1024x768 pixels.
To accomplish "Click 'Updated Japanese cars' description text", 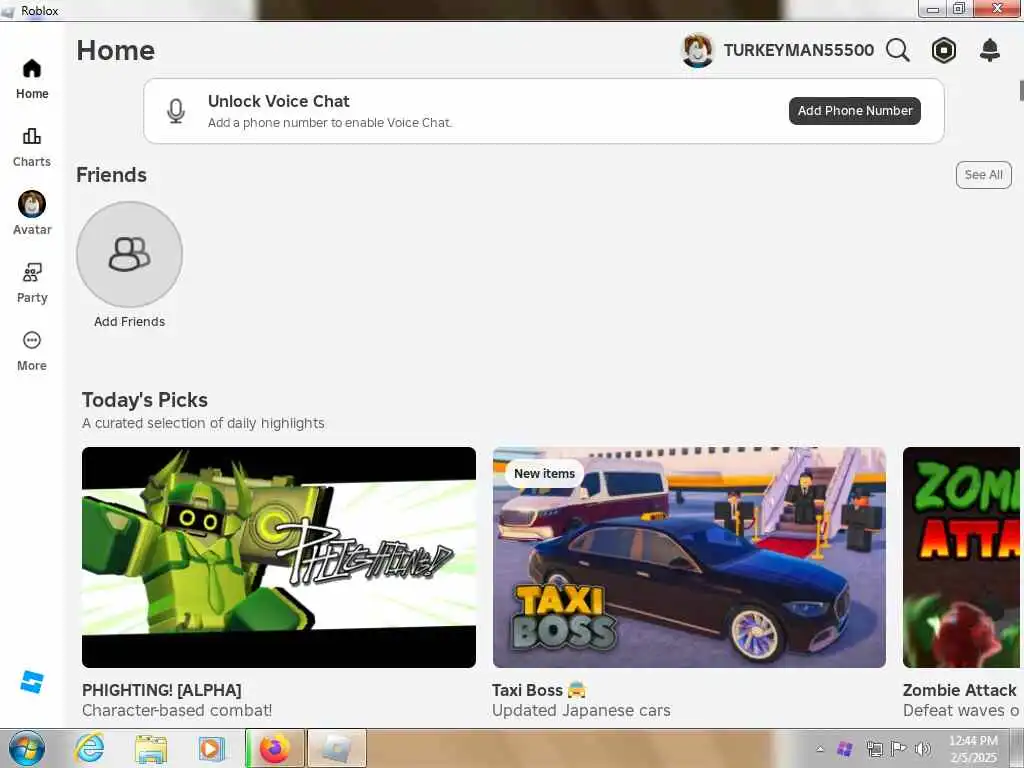I will coord(581,711).
